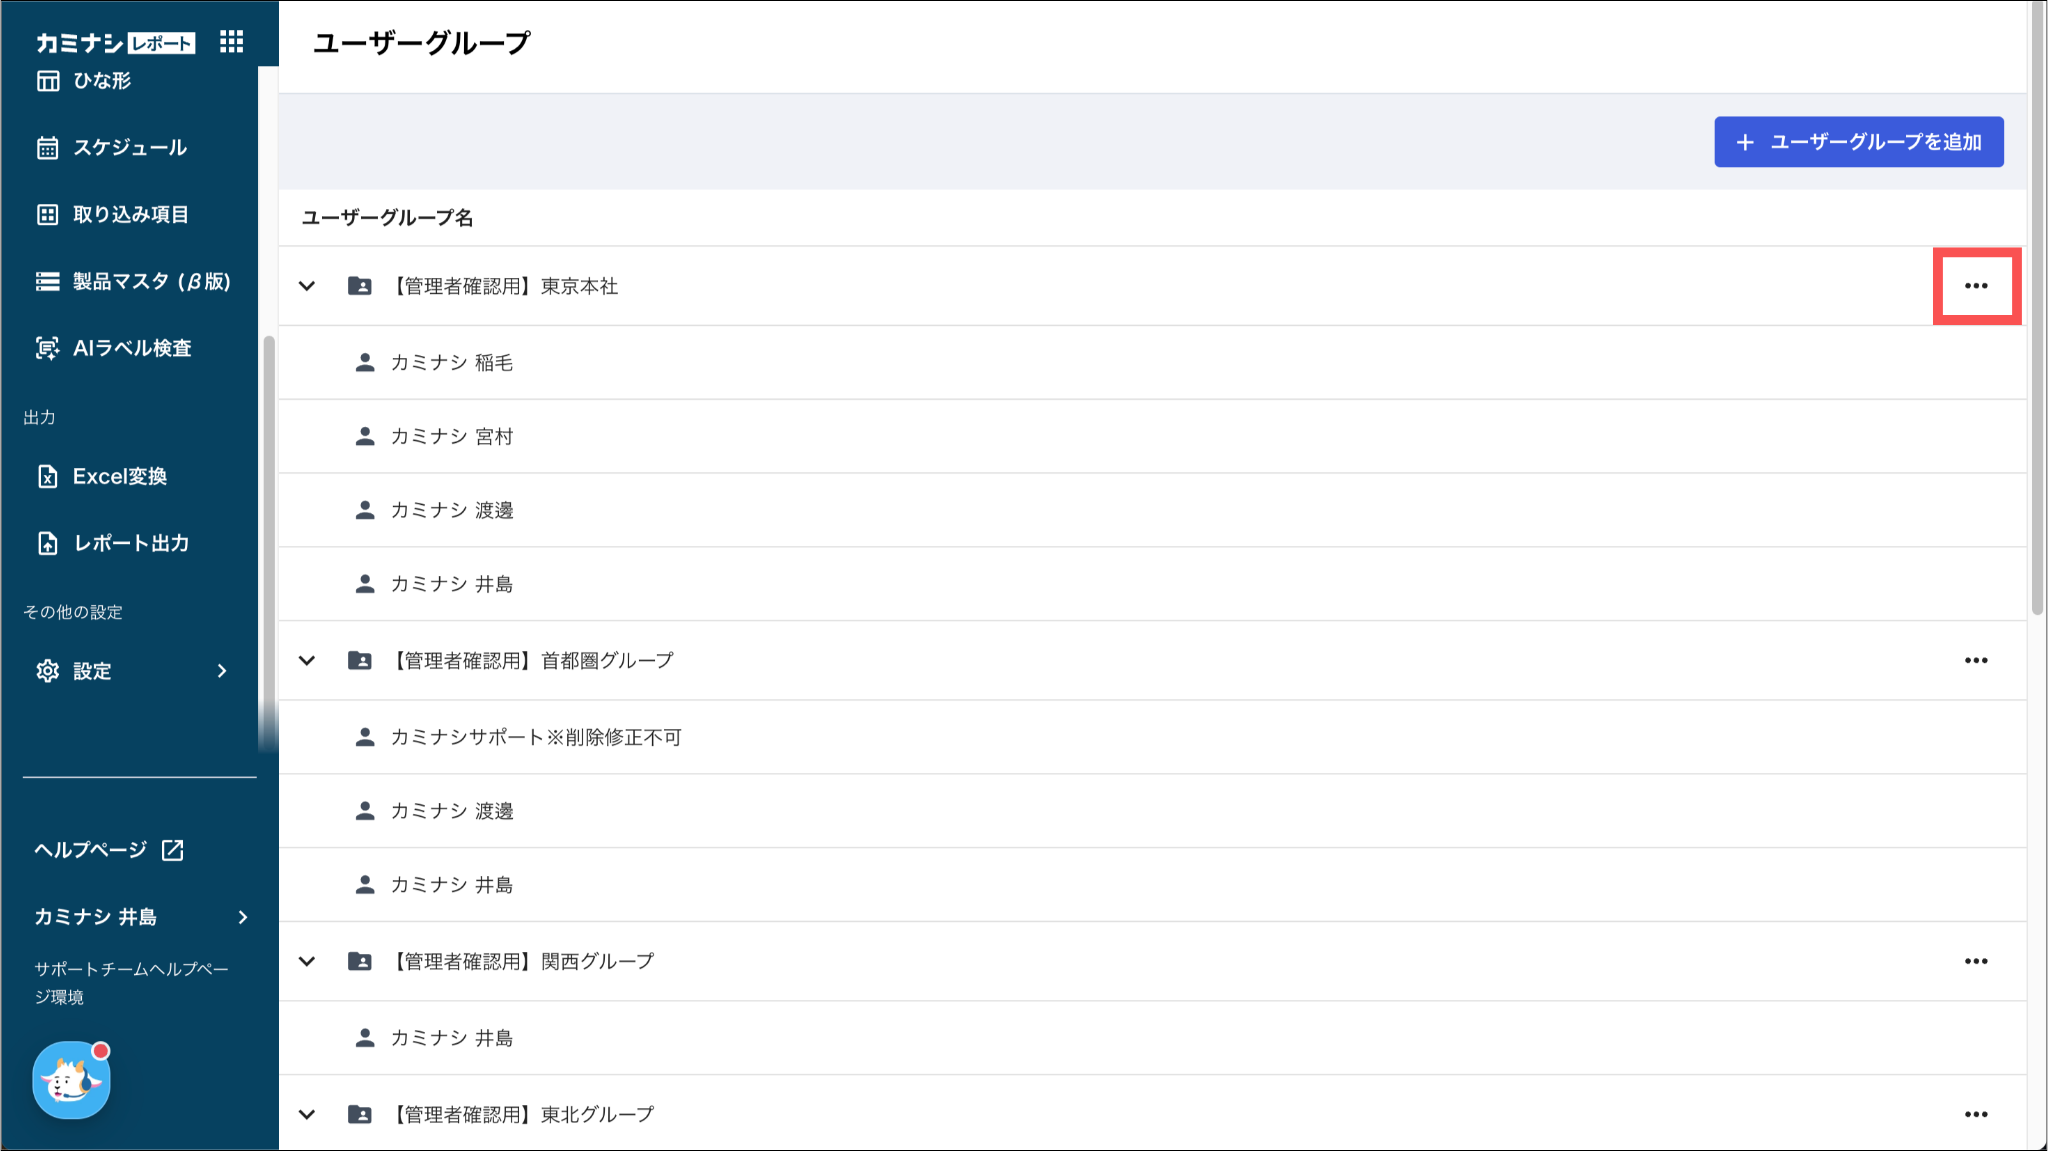The width and height of the screenshot is (2048, 1151).
Task: Open more options for 首都圏グループ
Action: coord(1975,660)
